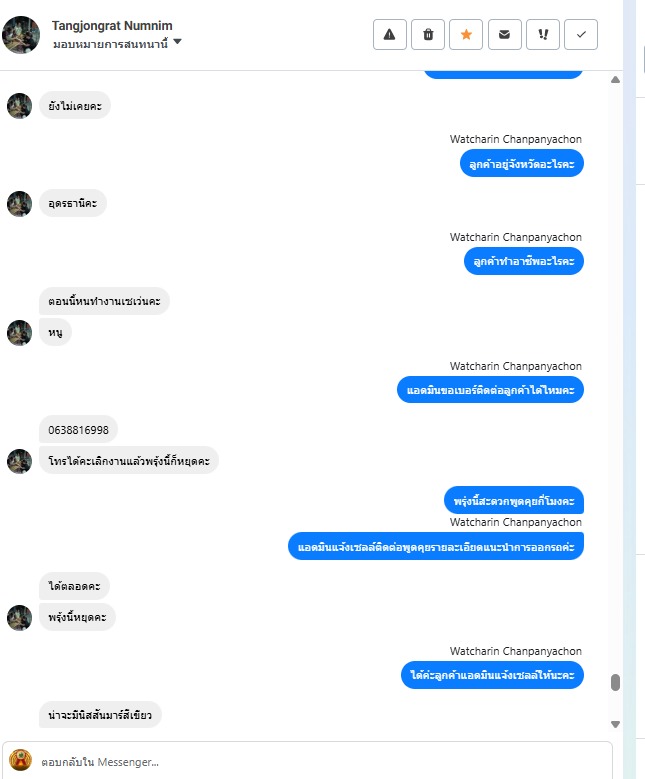Click page avatar icon beside reply box
645x779 pixels.
coord(21,761)
